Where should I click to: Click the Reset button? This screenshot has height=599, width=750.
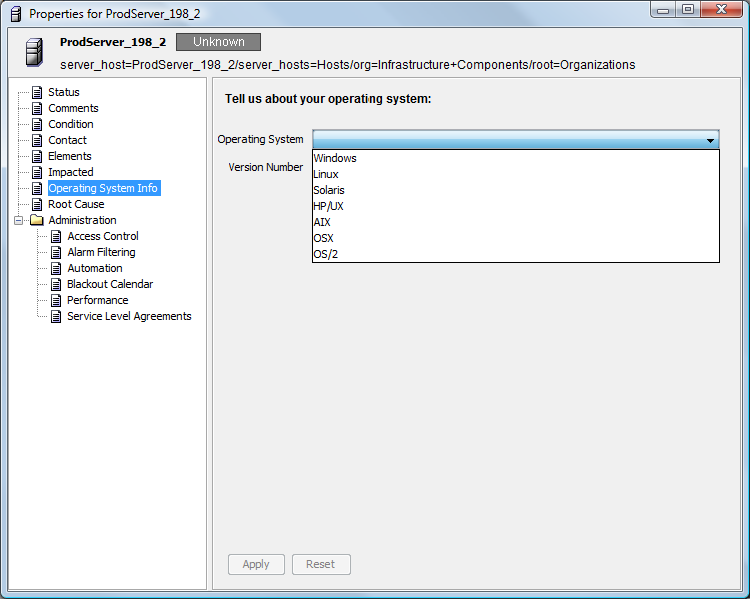321,565
